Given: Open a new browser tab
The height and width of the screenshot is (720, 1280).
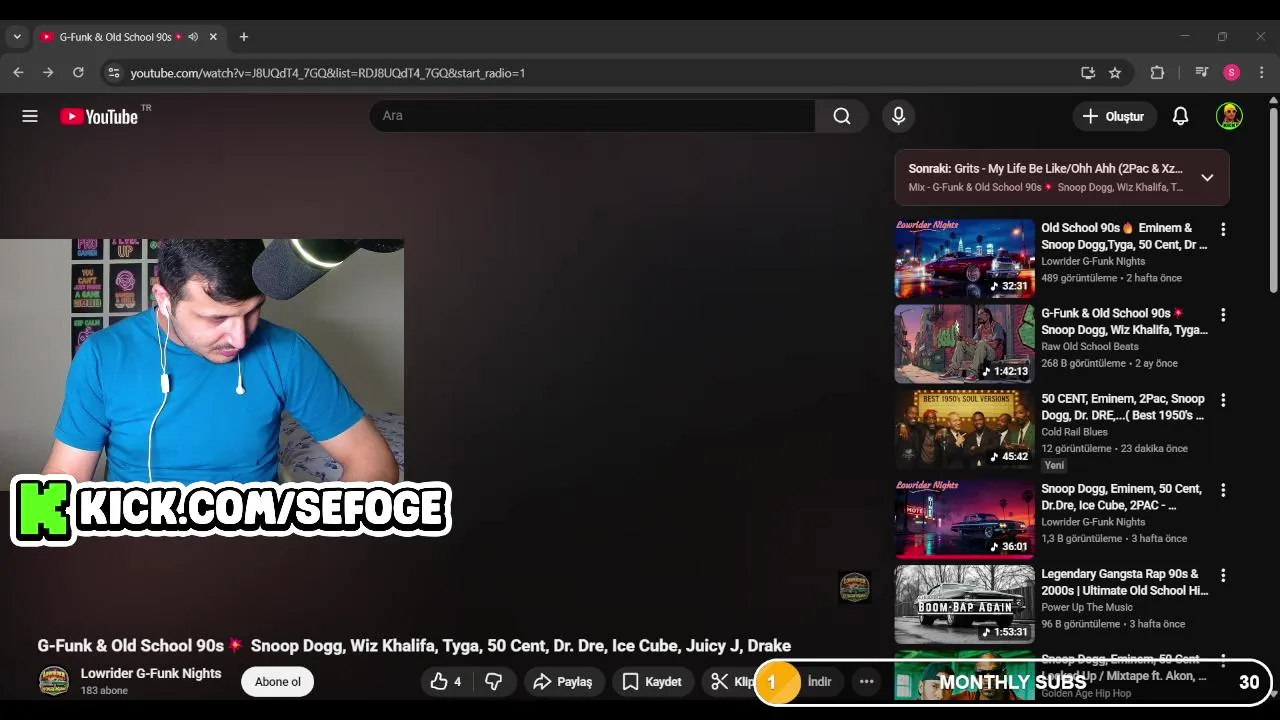Looking at the screenshot, I should tap(243, 37).
